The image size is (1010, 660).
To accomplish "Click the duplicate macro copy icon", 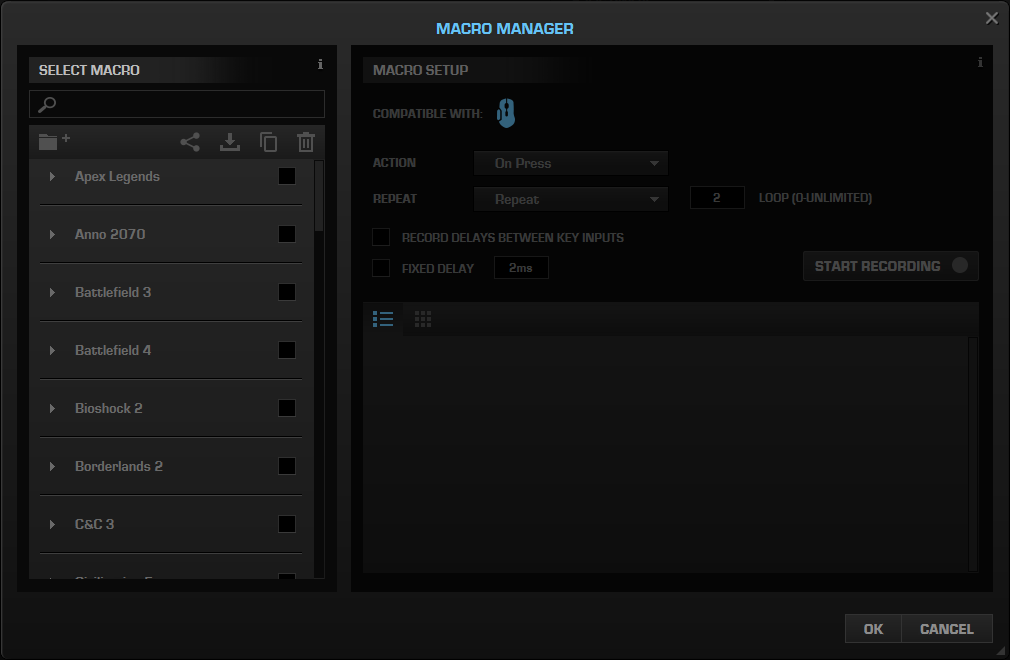I will pos(269,142).
